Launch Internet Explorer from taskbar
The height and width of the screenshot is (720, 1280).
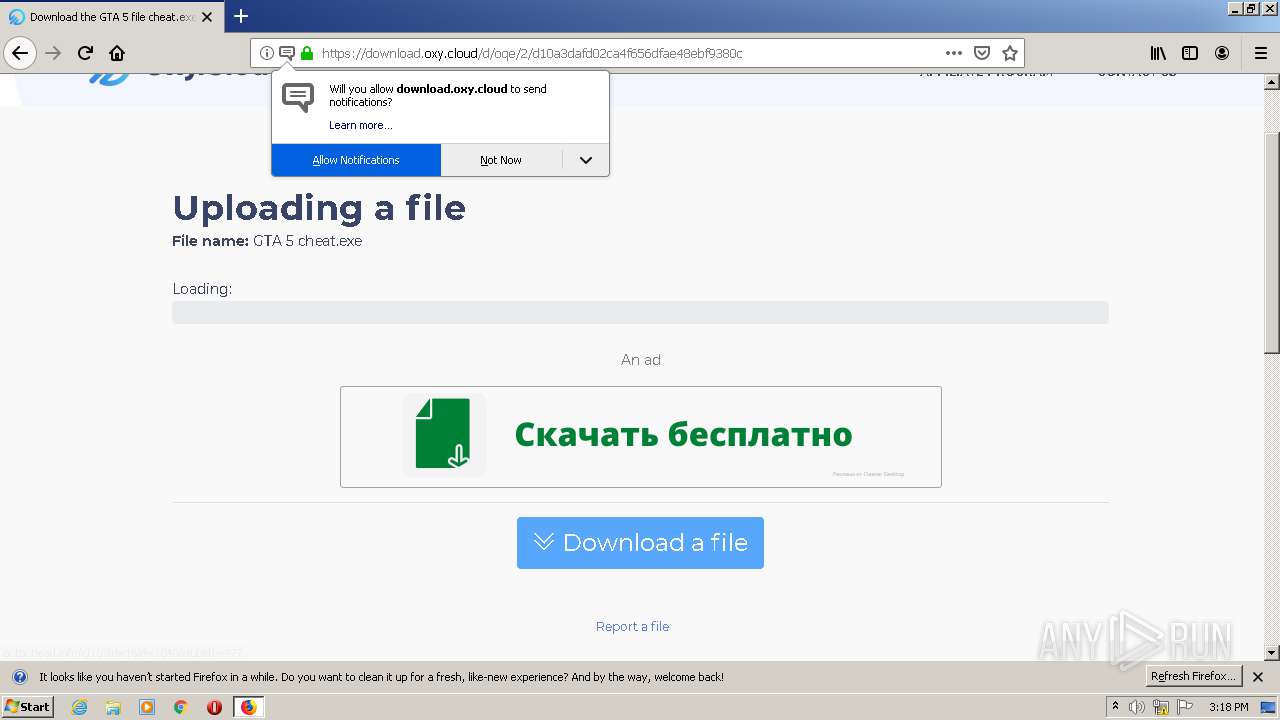click(79, 707)
